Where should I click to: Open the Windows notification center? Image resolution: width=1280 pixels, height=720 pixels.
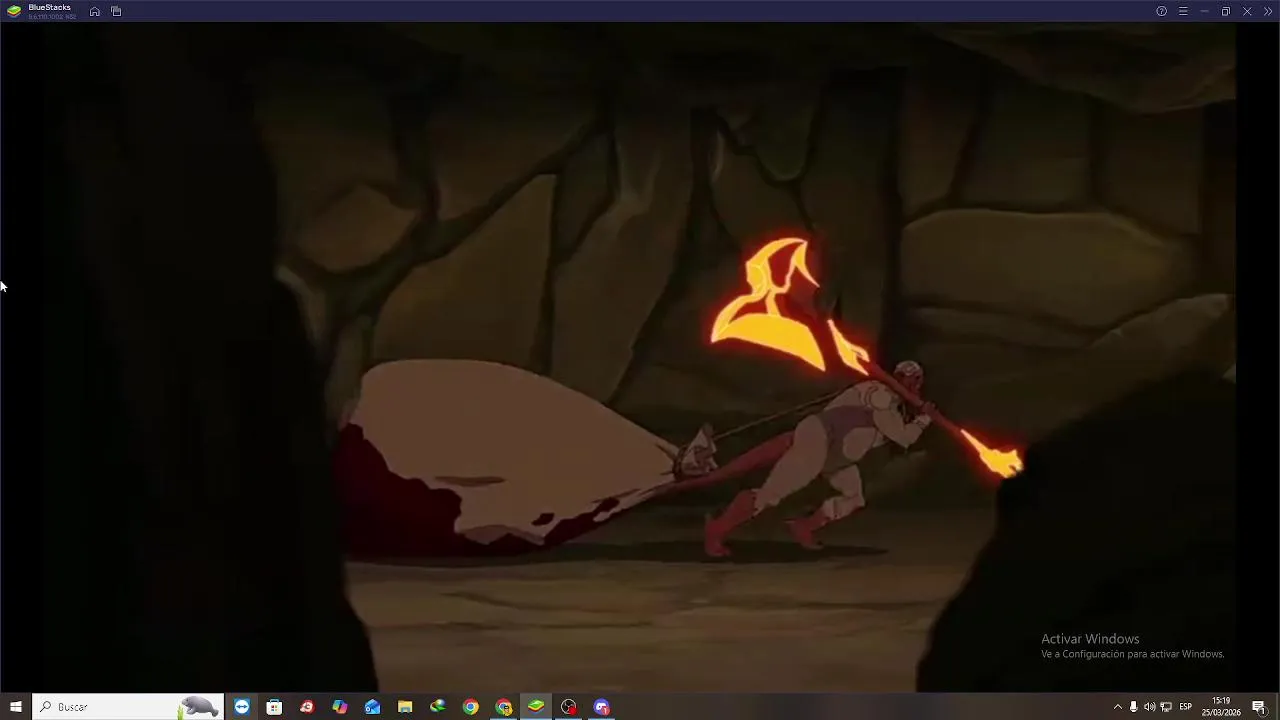tap(1259, 707)
